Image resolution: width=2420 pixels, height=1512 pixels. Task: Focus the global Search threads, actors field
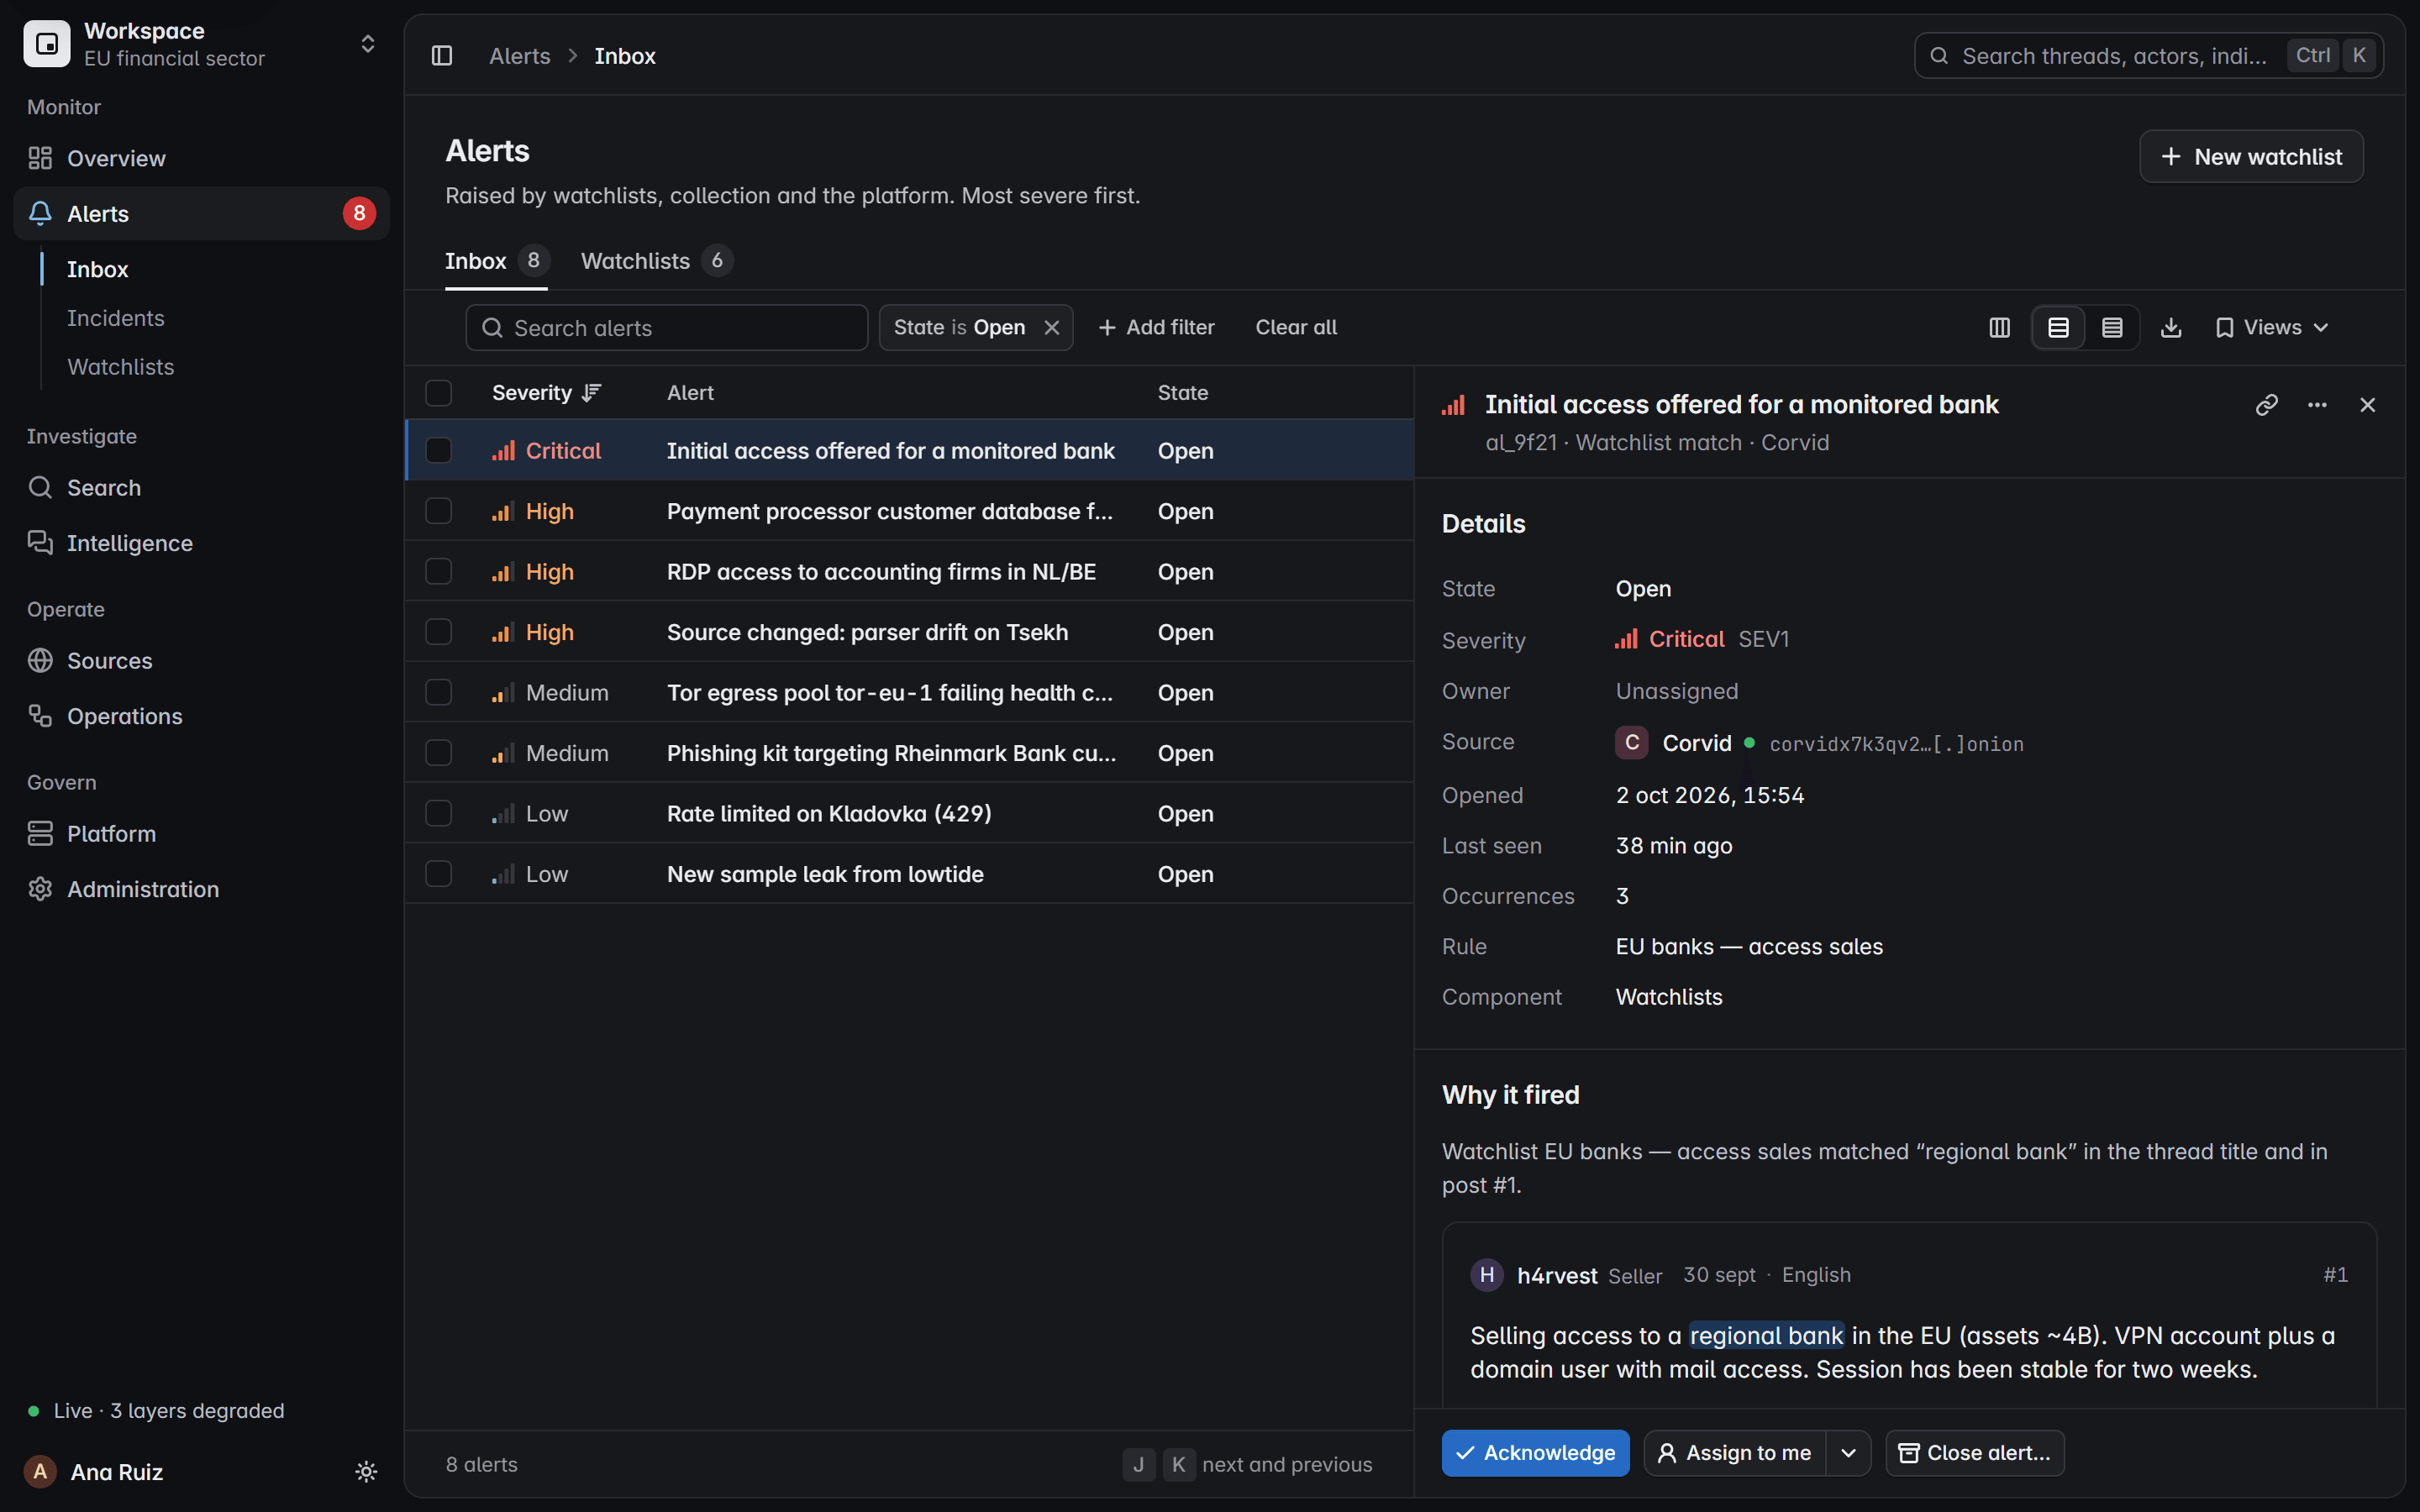[2149, 56]
